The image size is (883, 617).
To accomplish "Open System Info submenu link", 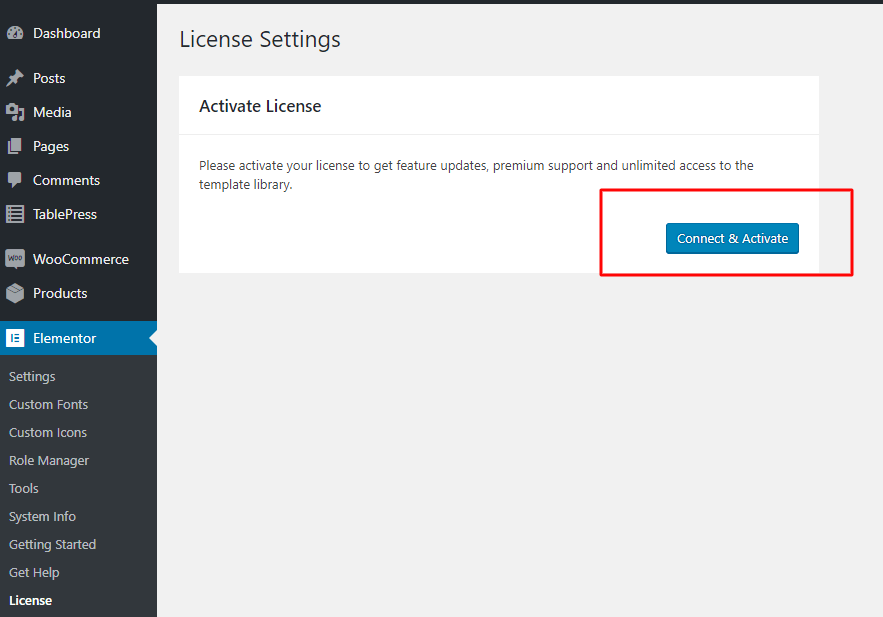I will point(42,517).
